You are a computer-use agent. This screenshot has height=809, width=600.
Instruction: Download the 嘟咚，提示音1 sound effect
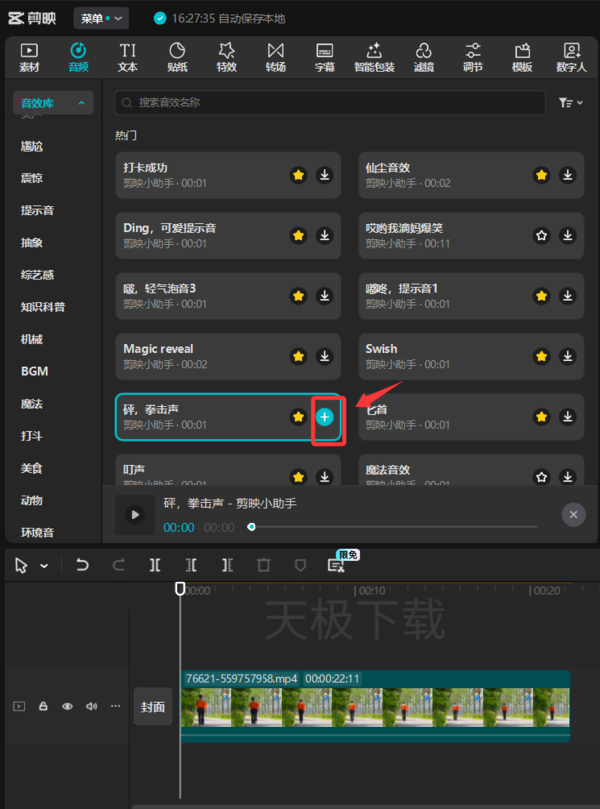(567, 296)
